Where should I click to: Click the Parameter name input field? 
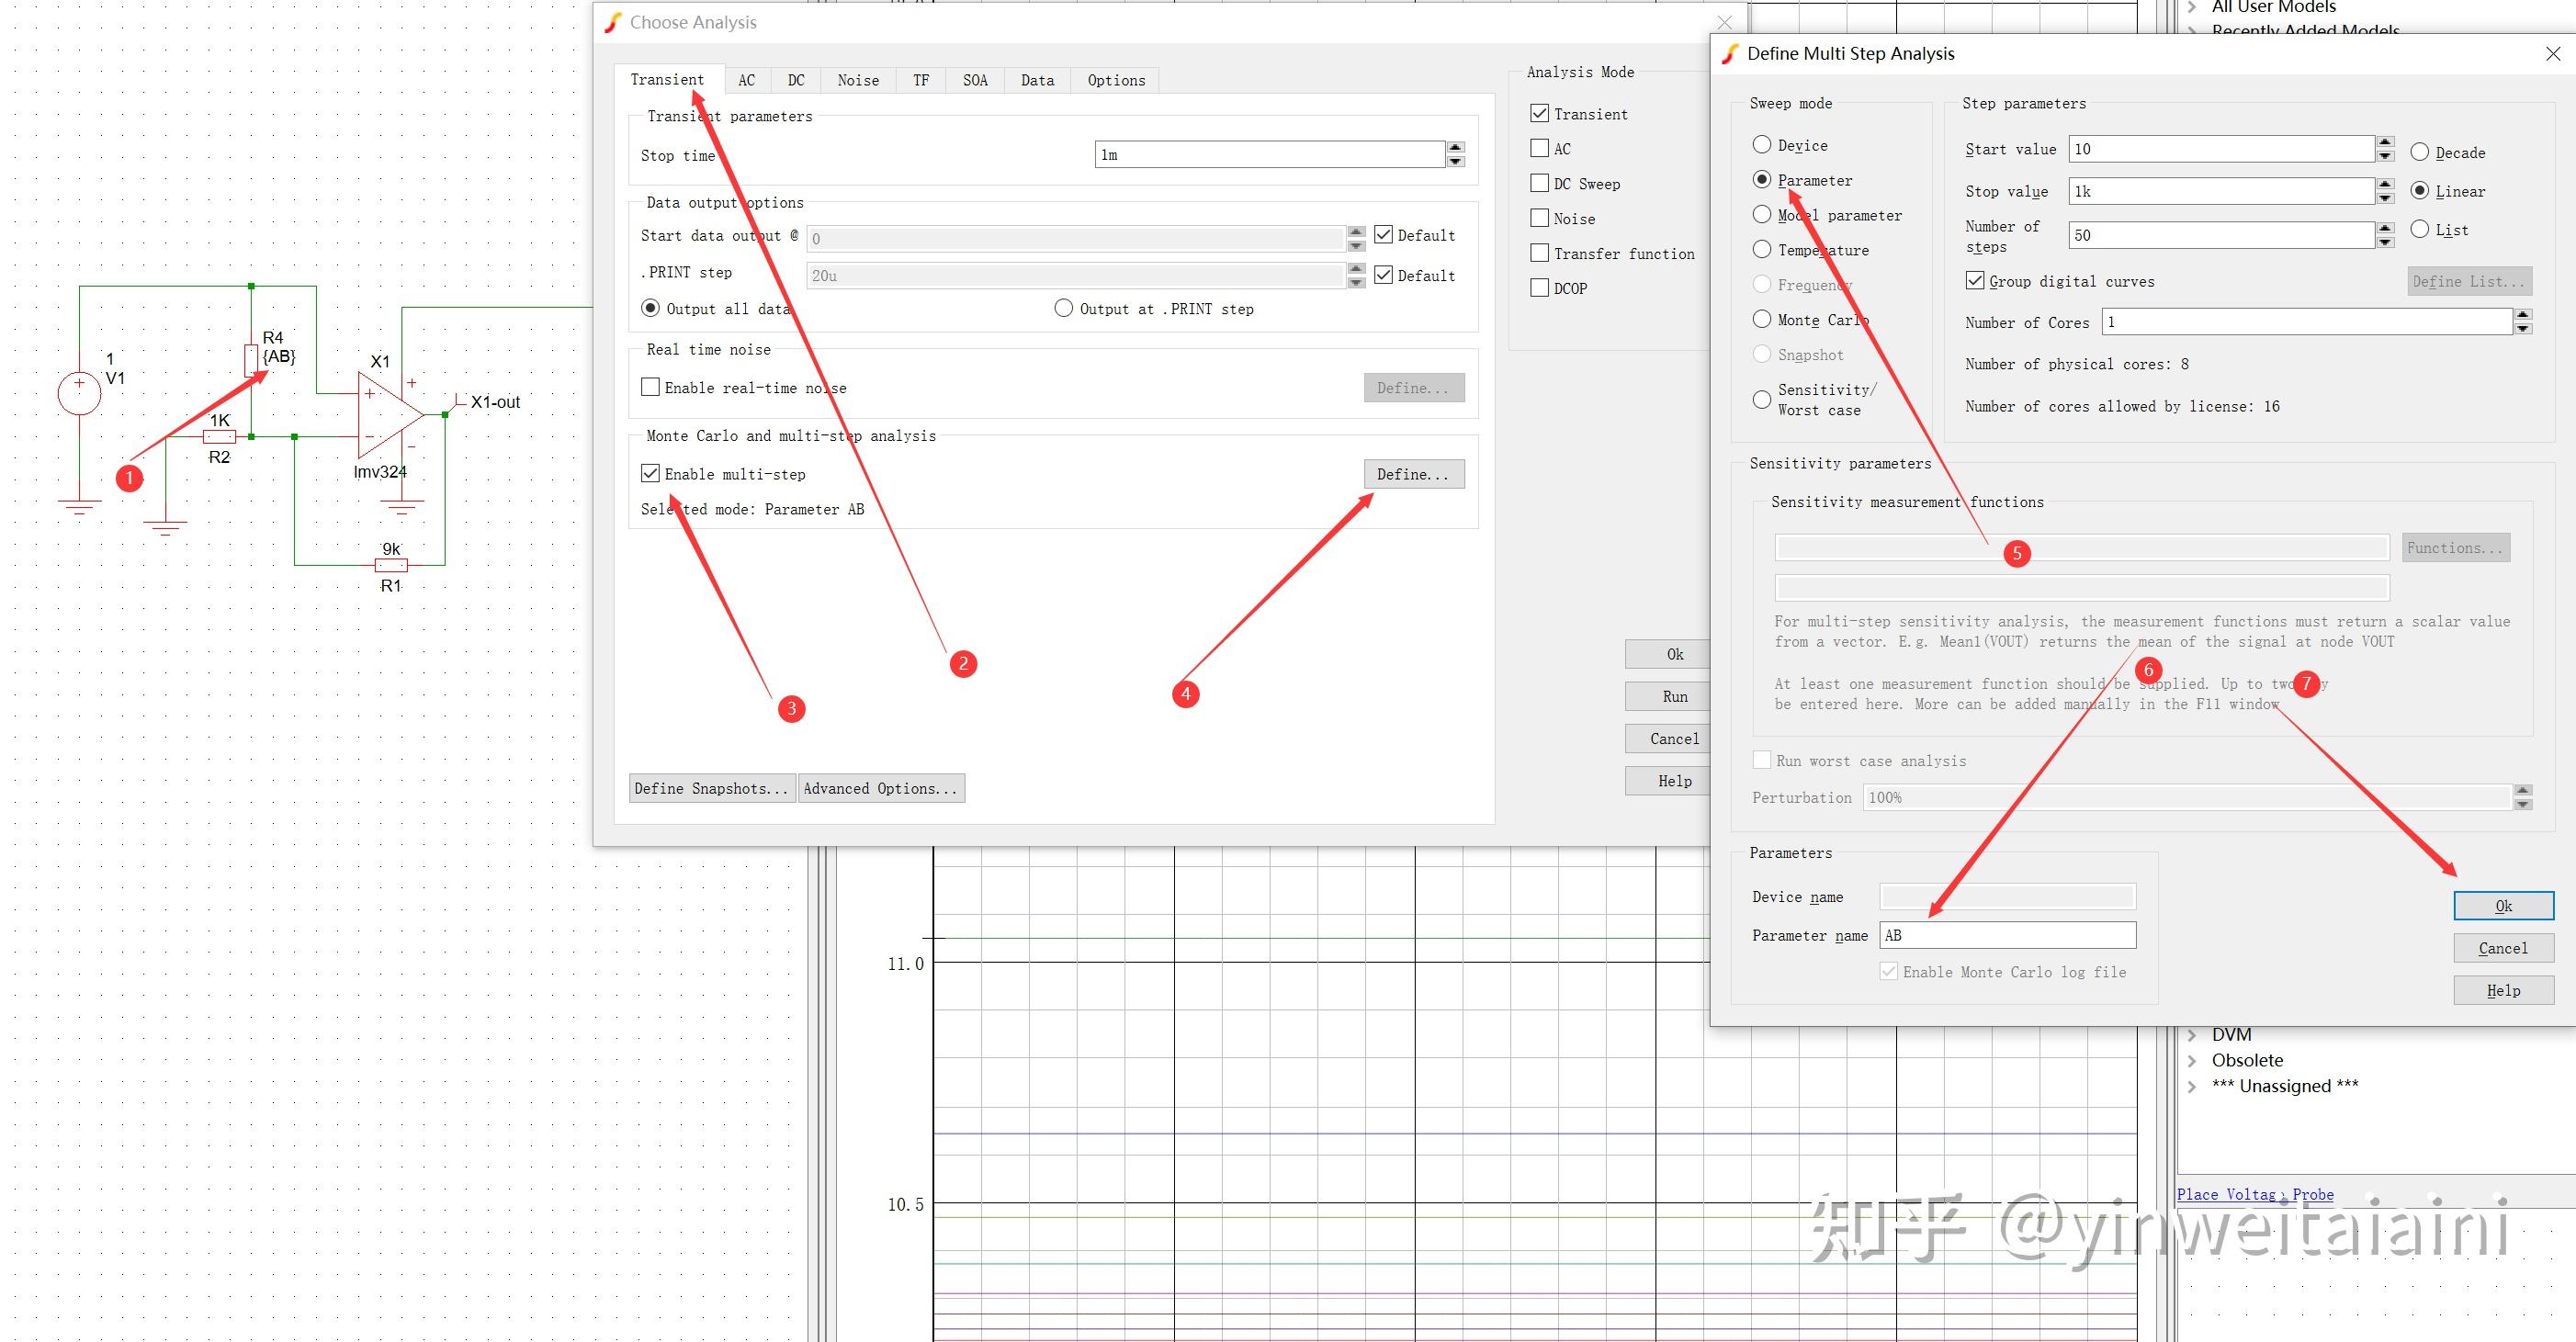[2007, 935]
